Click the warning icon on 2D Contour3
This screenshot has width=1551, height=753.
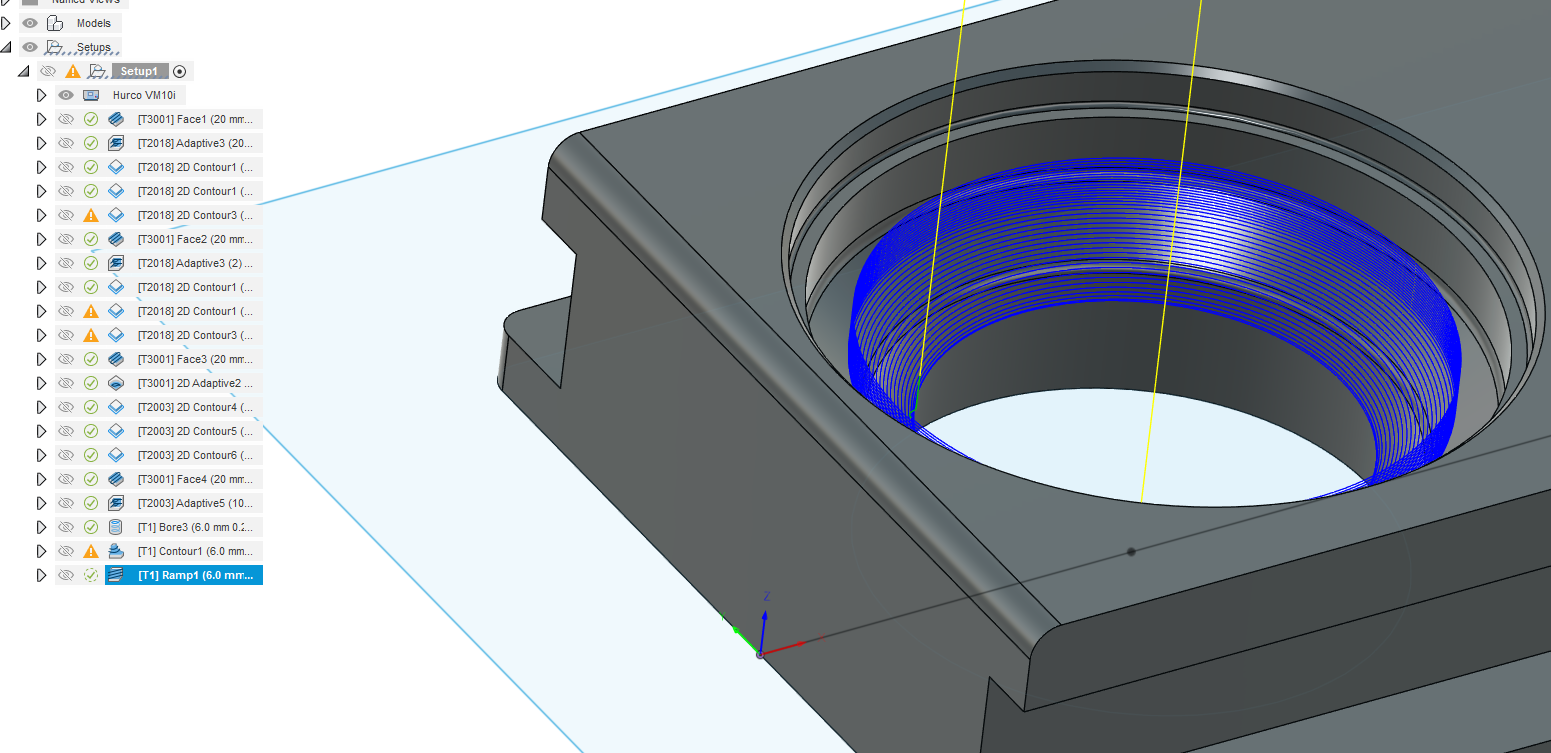pos(90,214)
